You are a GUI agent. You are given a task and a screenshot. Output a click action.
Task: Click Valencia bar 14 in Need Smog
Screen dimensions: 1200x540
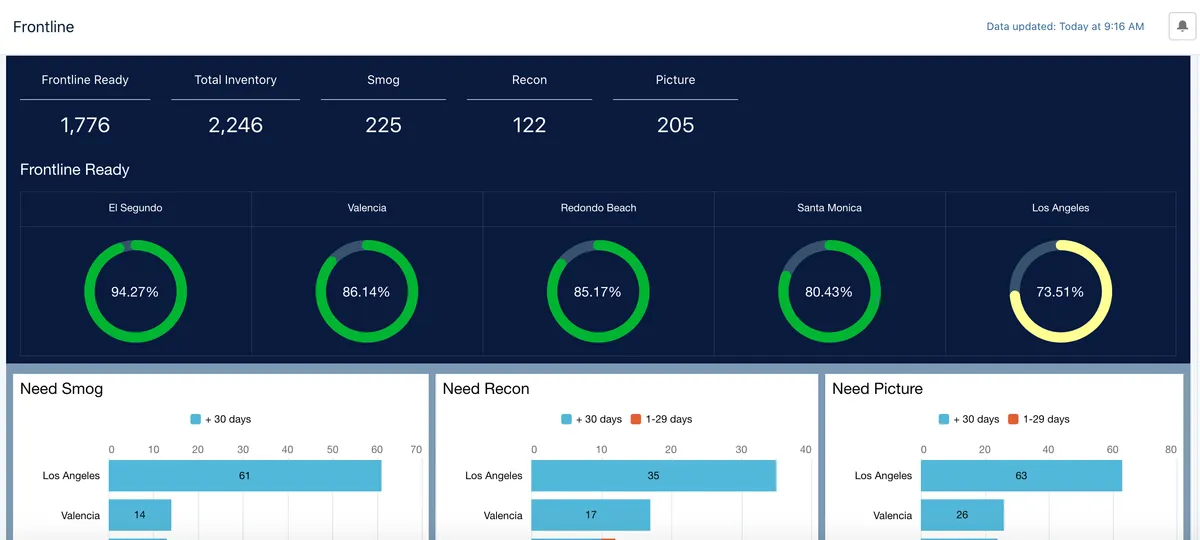pyautogui.click(x=140, y=515)
